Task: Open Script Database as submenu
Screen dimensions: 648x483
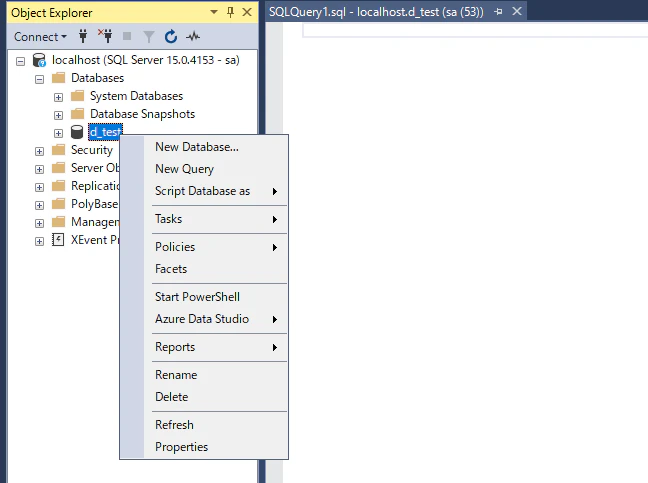Action: pyautogui.click(x=204, y=191)
